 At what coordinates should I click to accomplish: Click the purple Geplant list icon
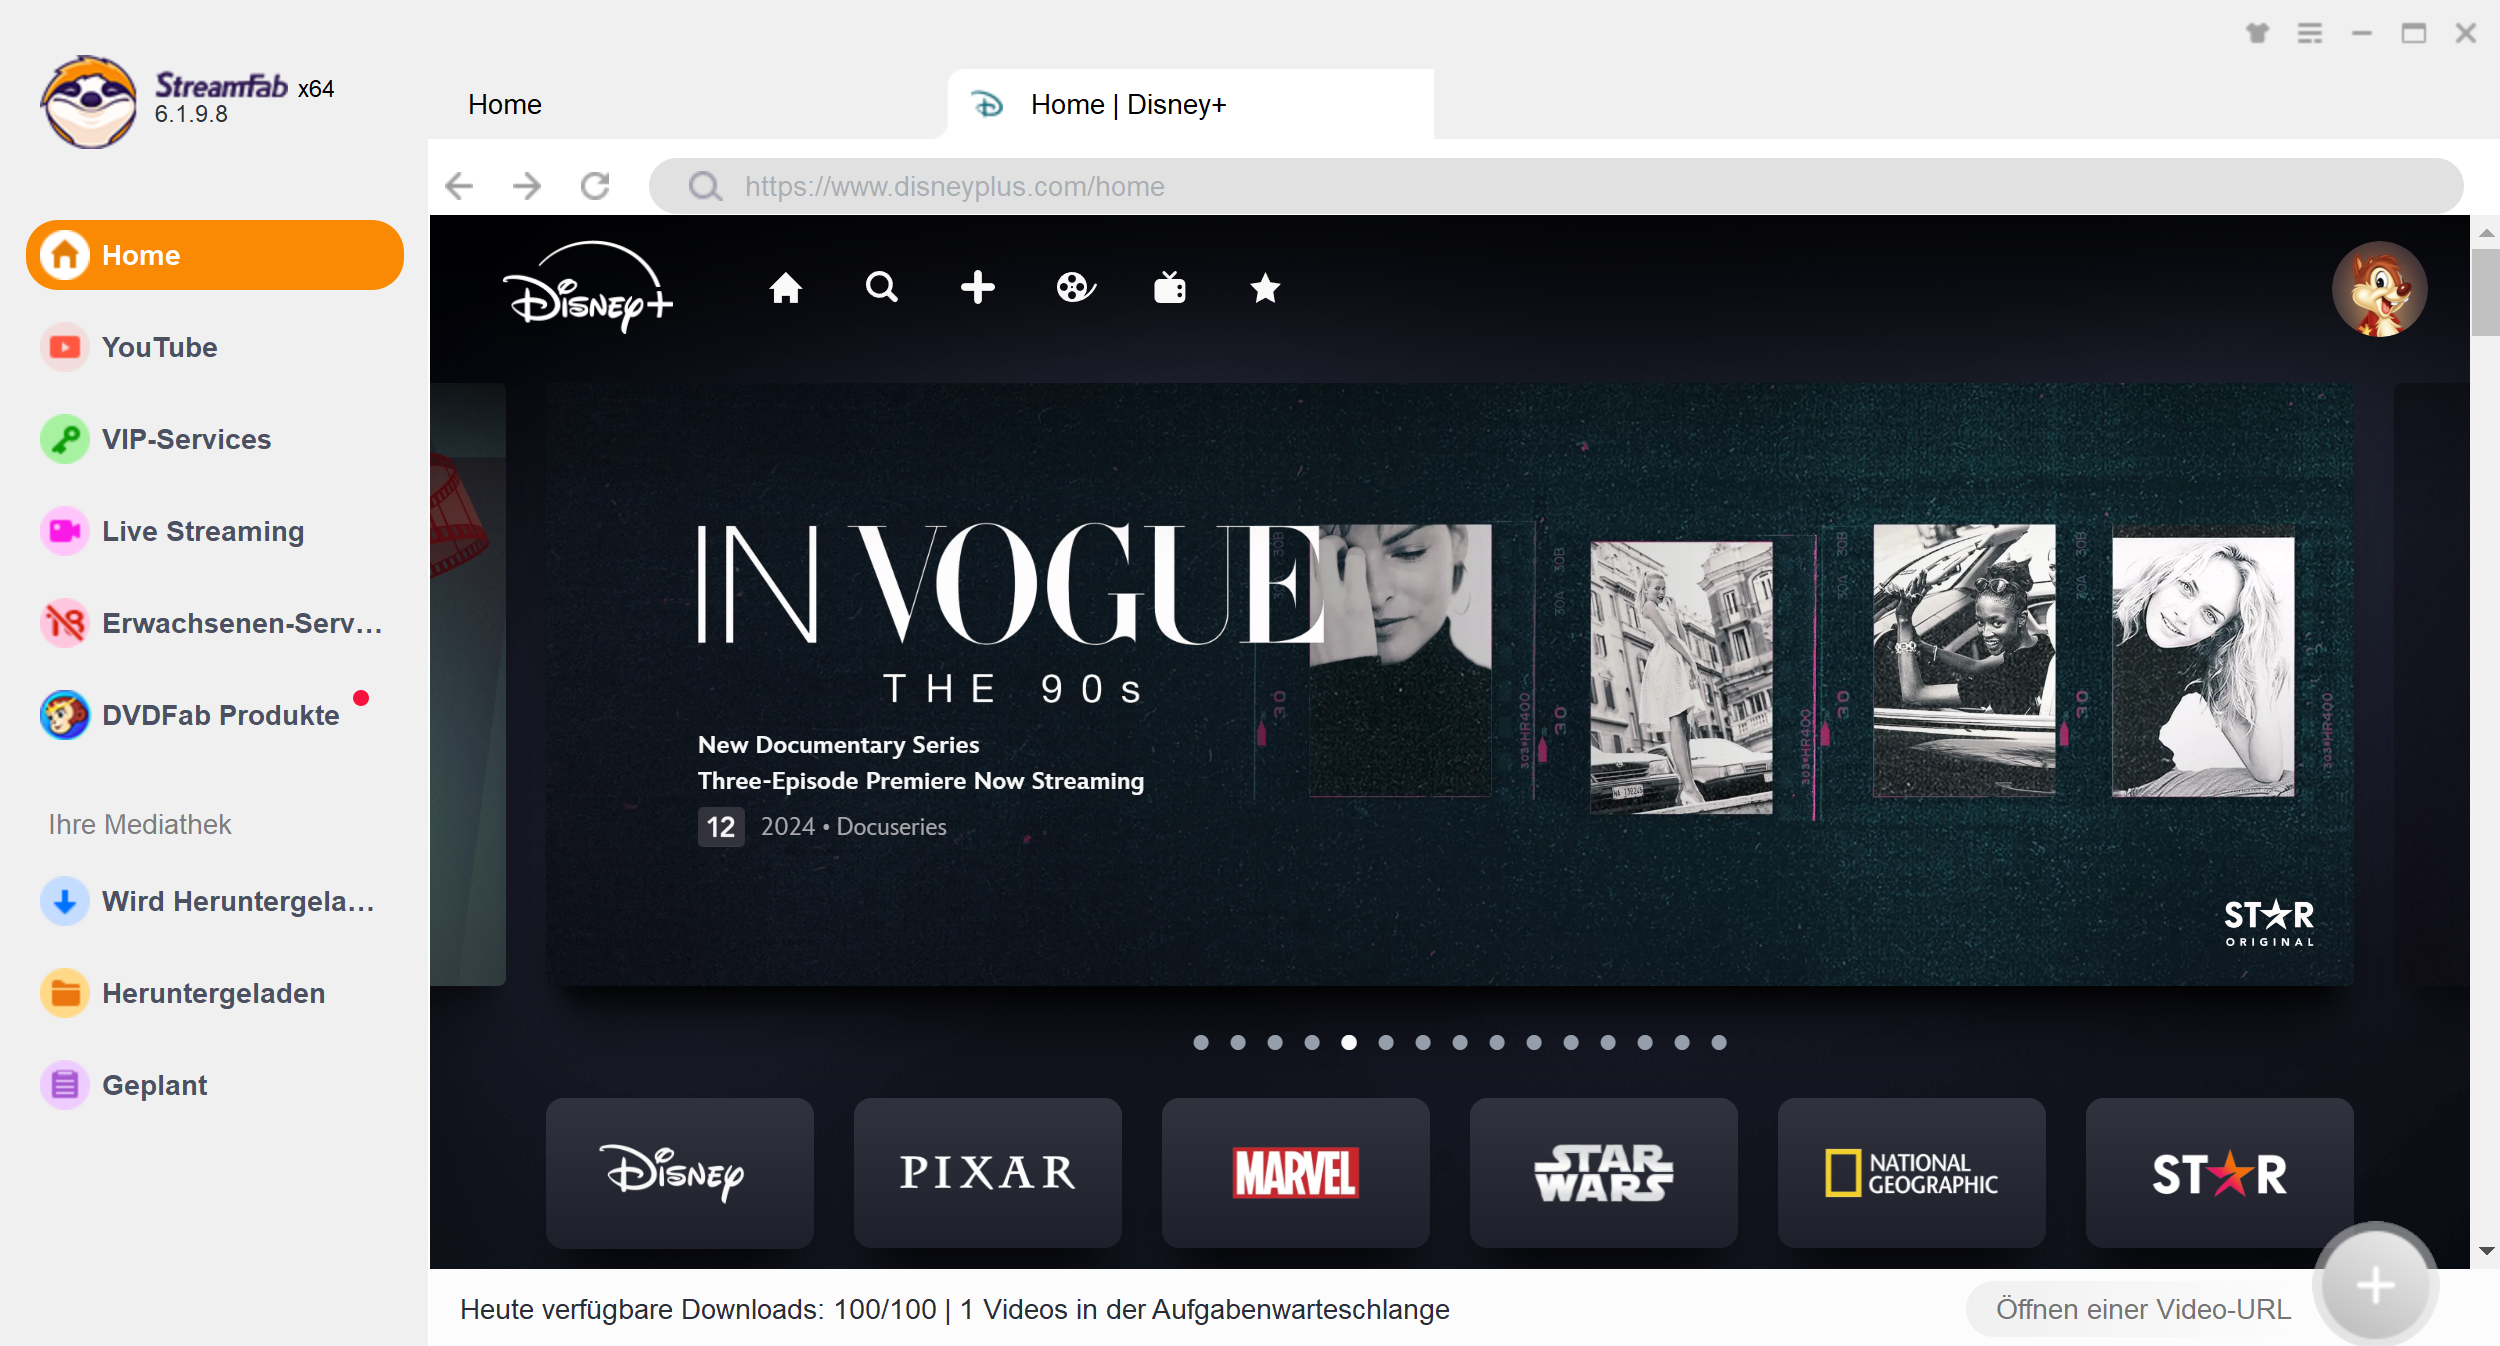tap(65, 1085)
